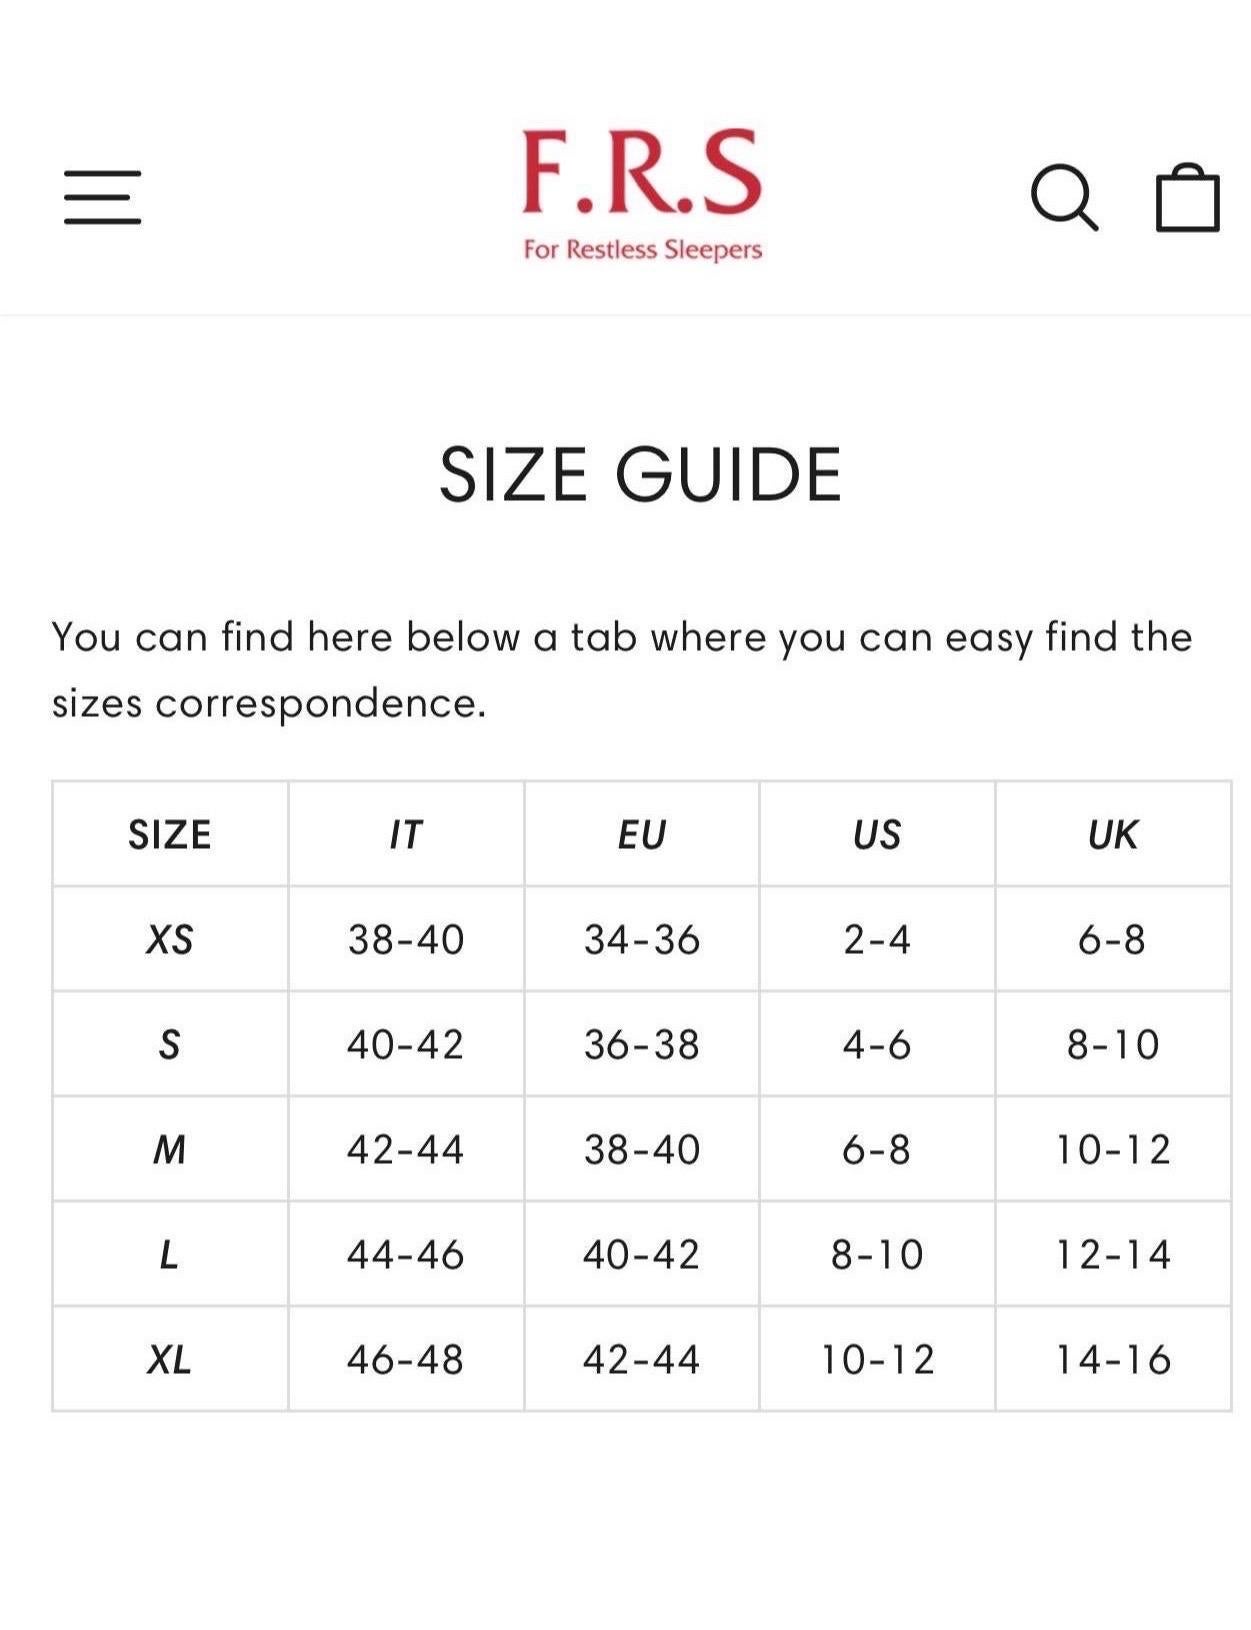Click the SIZE header cell in table

pyautogui.click(x=170, y=835)
